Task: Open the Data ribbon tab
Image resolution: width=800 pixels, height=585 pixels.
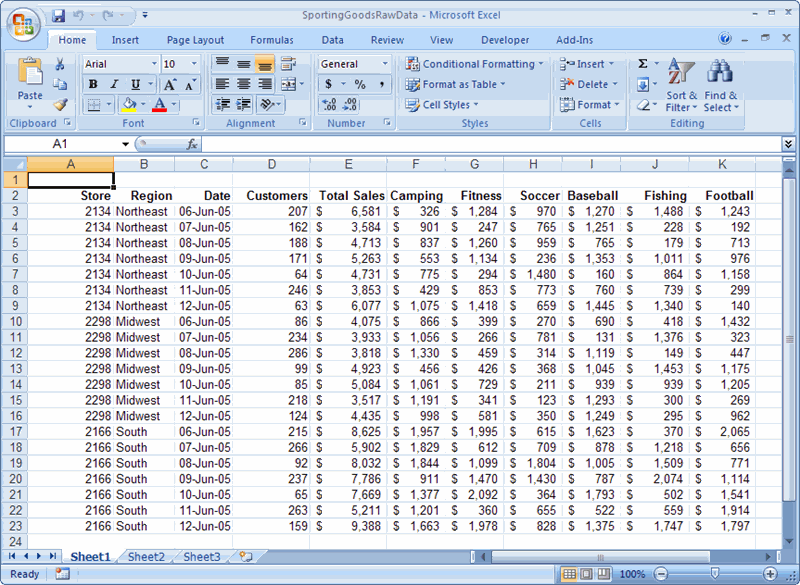Action: [332, 40]
